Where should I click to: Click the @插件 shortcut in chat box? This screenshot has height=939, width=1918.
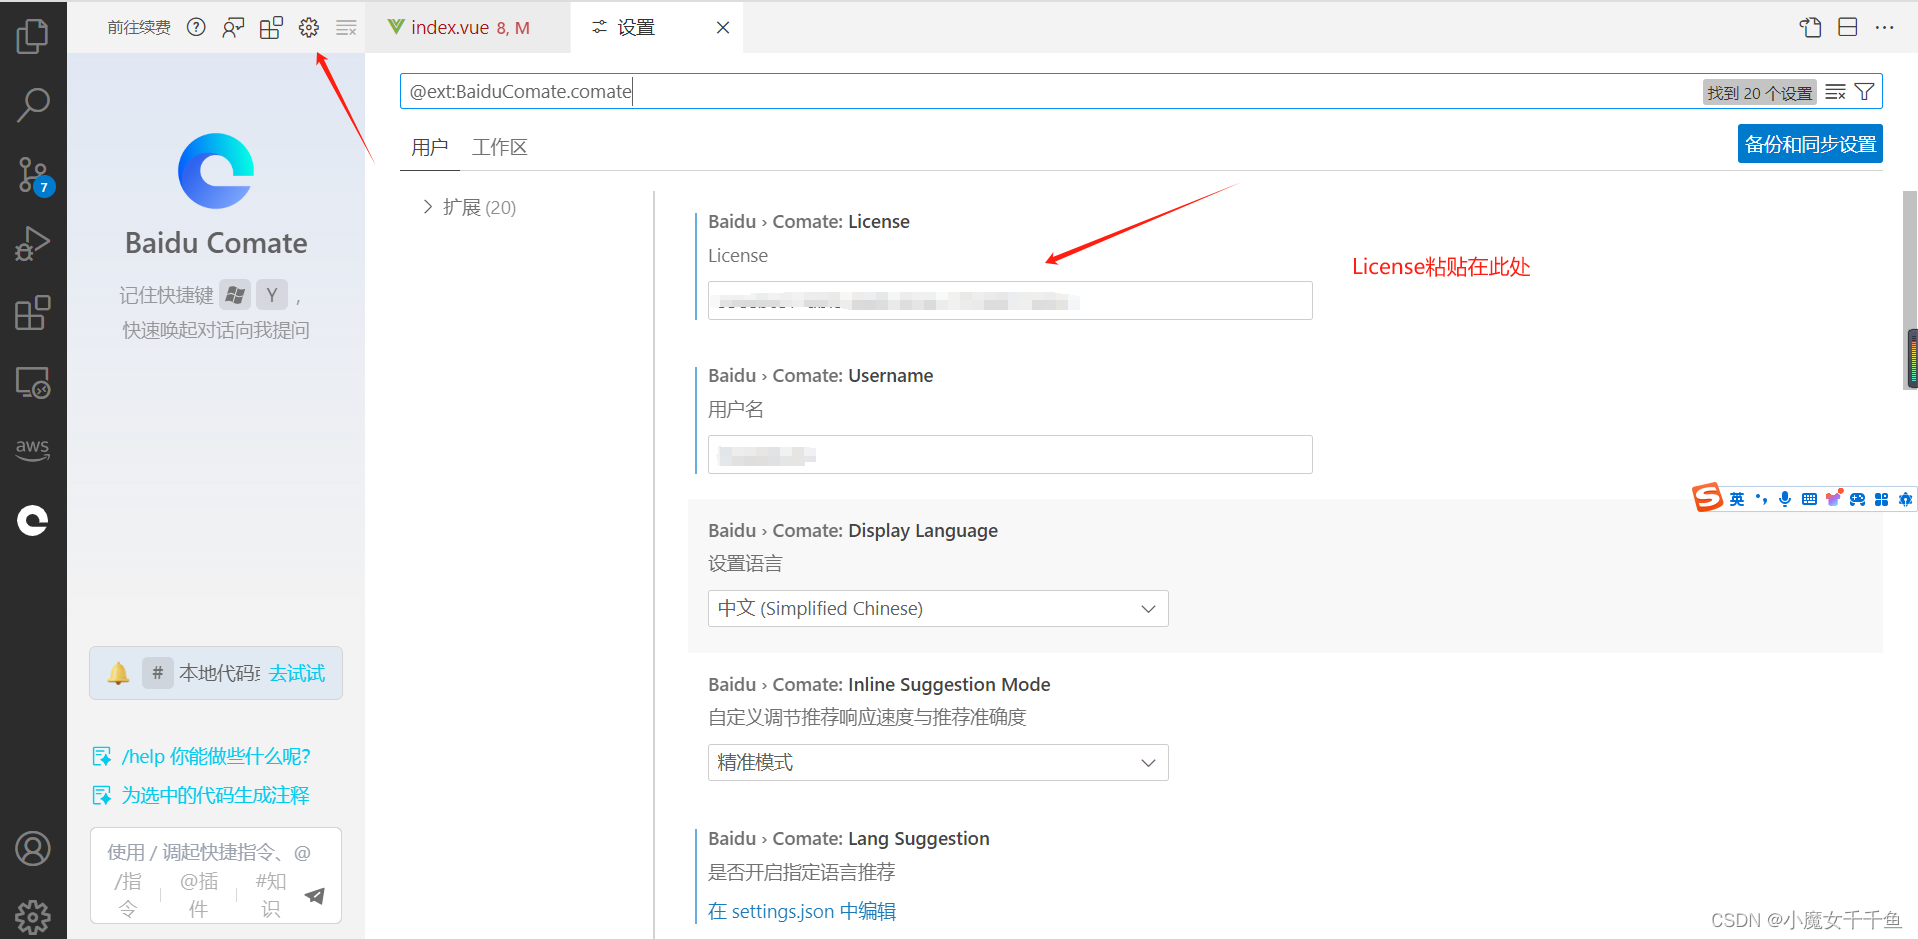click(199, 895)
